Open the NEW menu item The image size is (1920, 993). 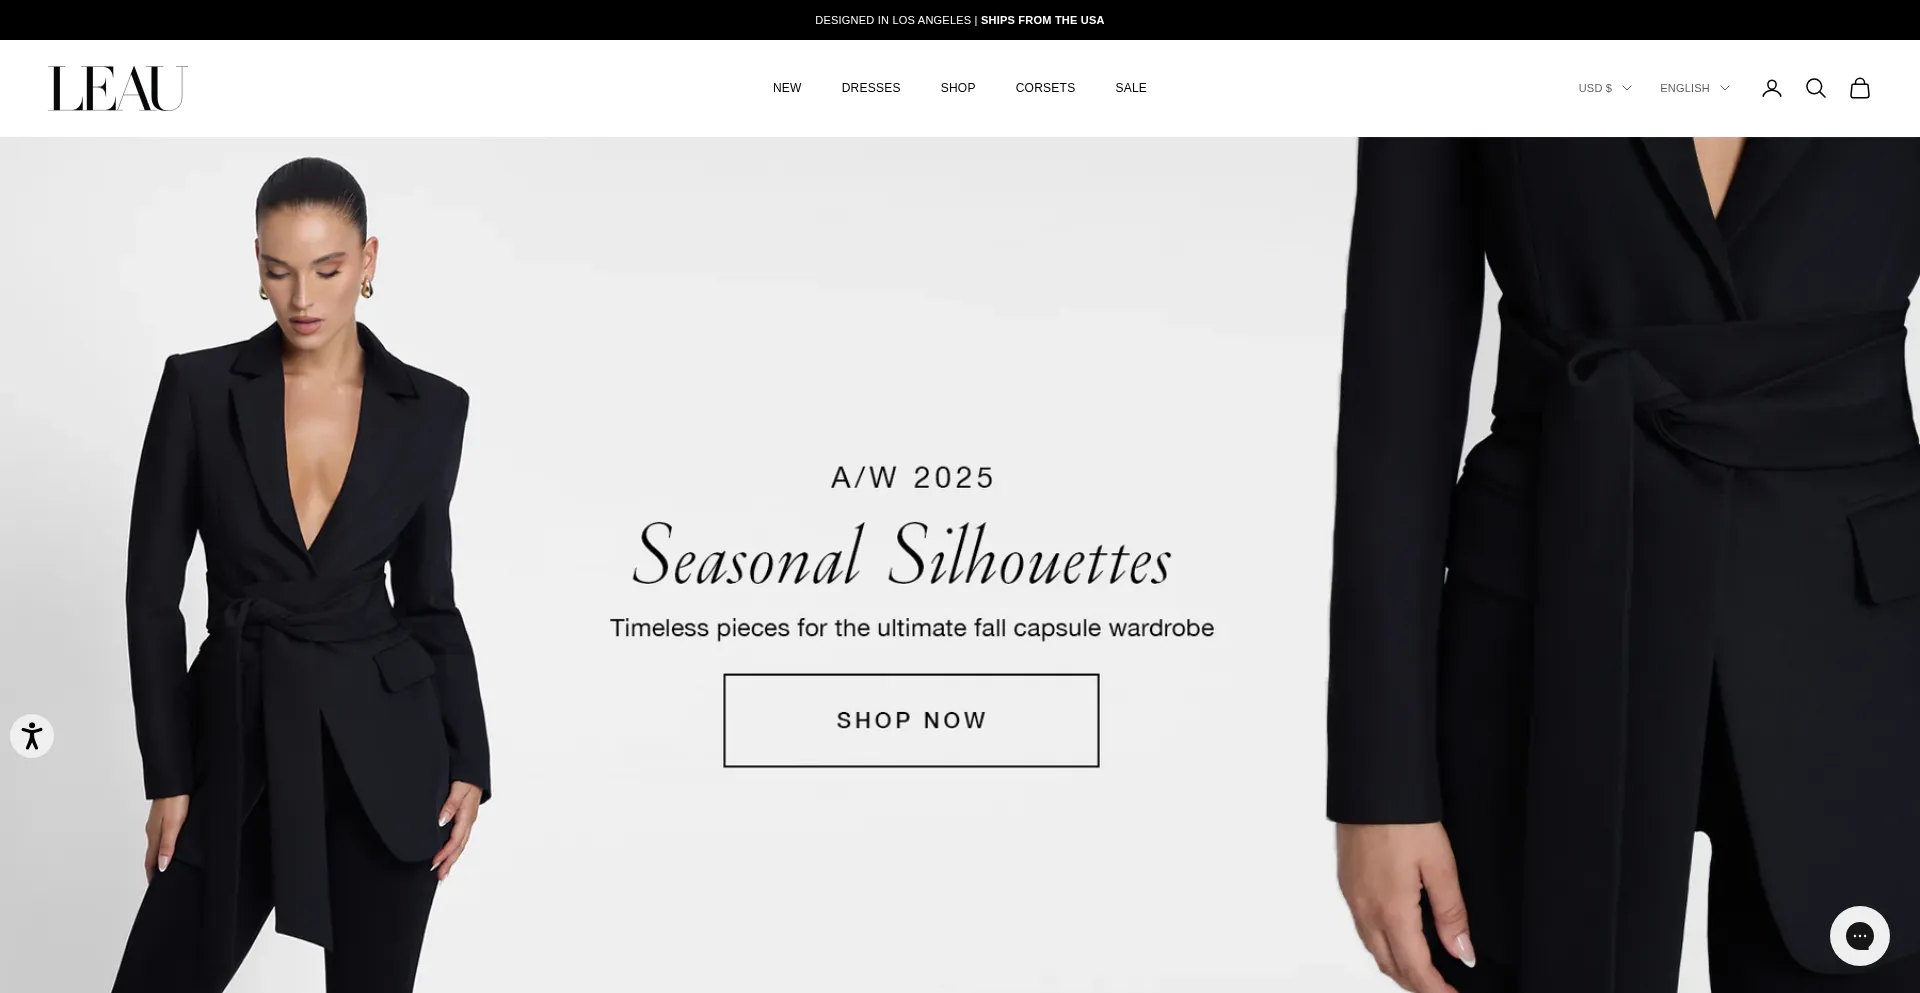787,88
